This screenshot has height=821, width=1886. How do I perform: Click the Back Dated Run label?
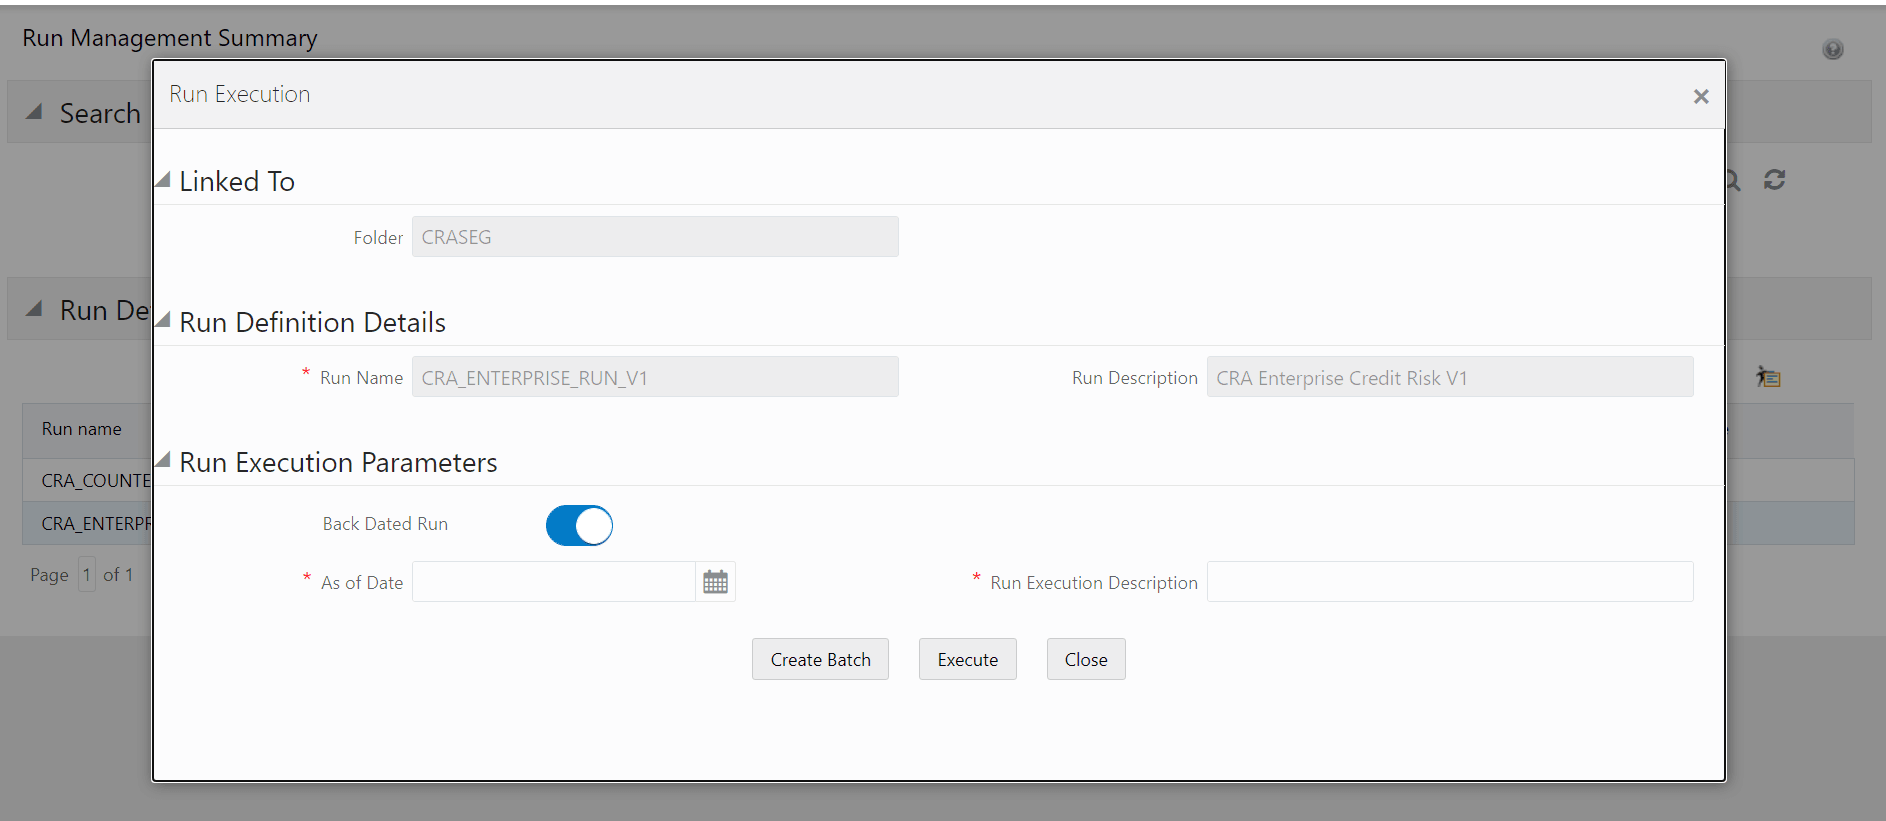coord(385,524)
